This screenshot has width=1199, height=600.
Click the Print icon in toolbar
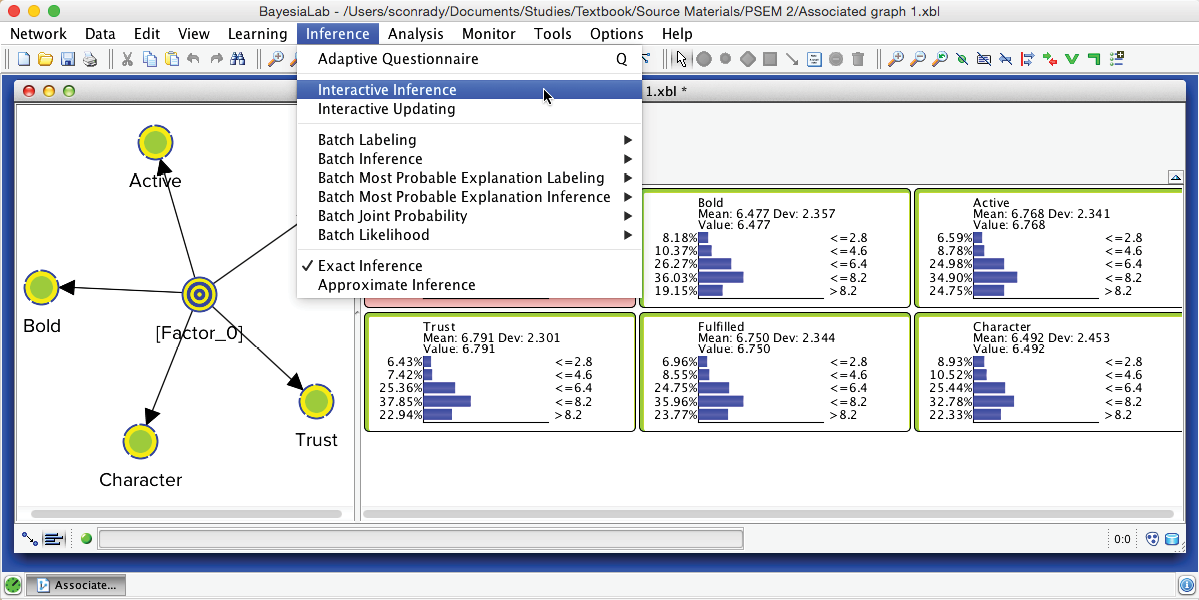click(90, 59)
